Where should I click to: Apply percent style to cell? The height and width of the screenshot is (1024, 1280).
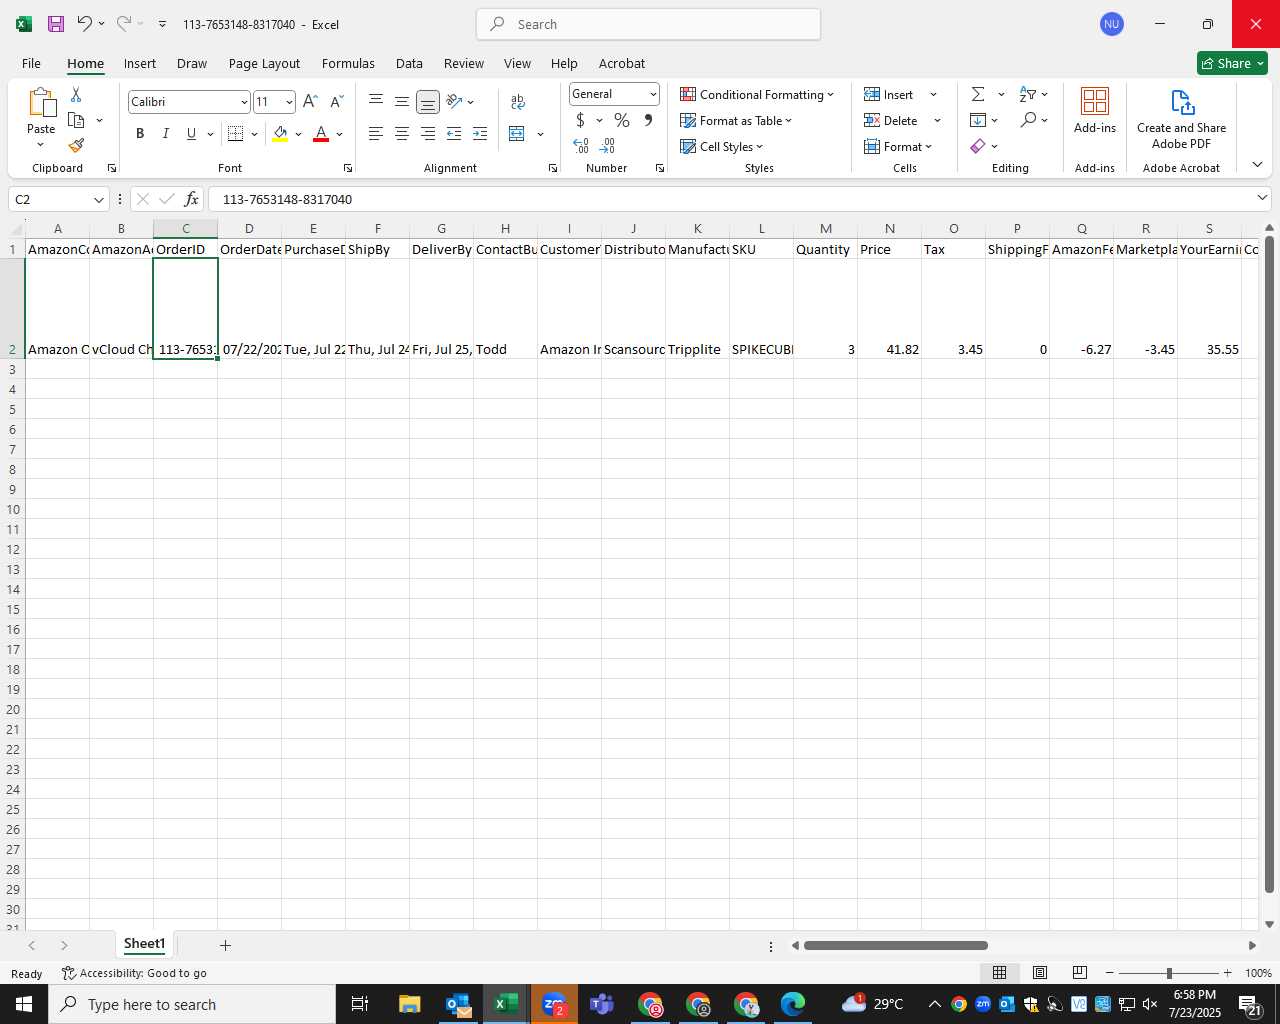point(622,120)
